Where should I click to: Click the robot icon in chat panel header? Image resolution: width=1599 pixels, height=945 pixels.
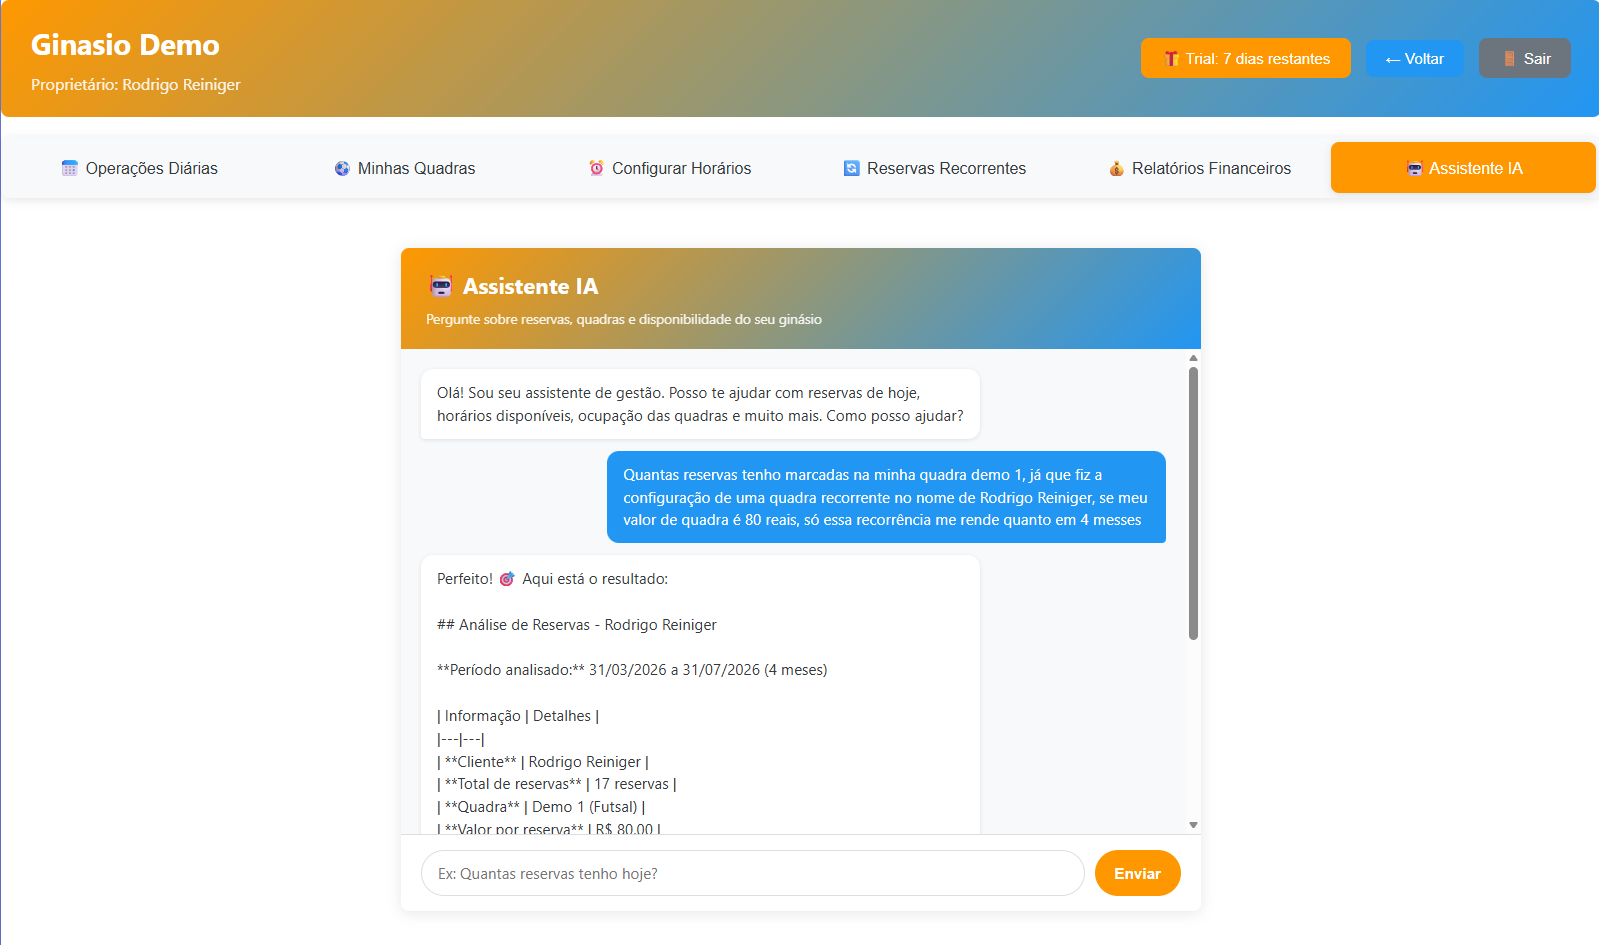[441, 287]
